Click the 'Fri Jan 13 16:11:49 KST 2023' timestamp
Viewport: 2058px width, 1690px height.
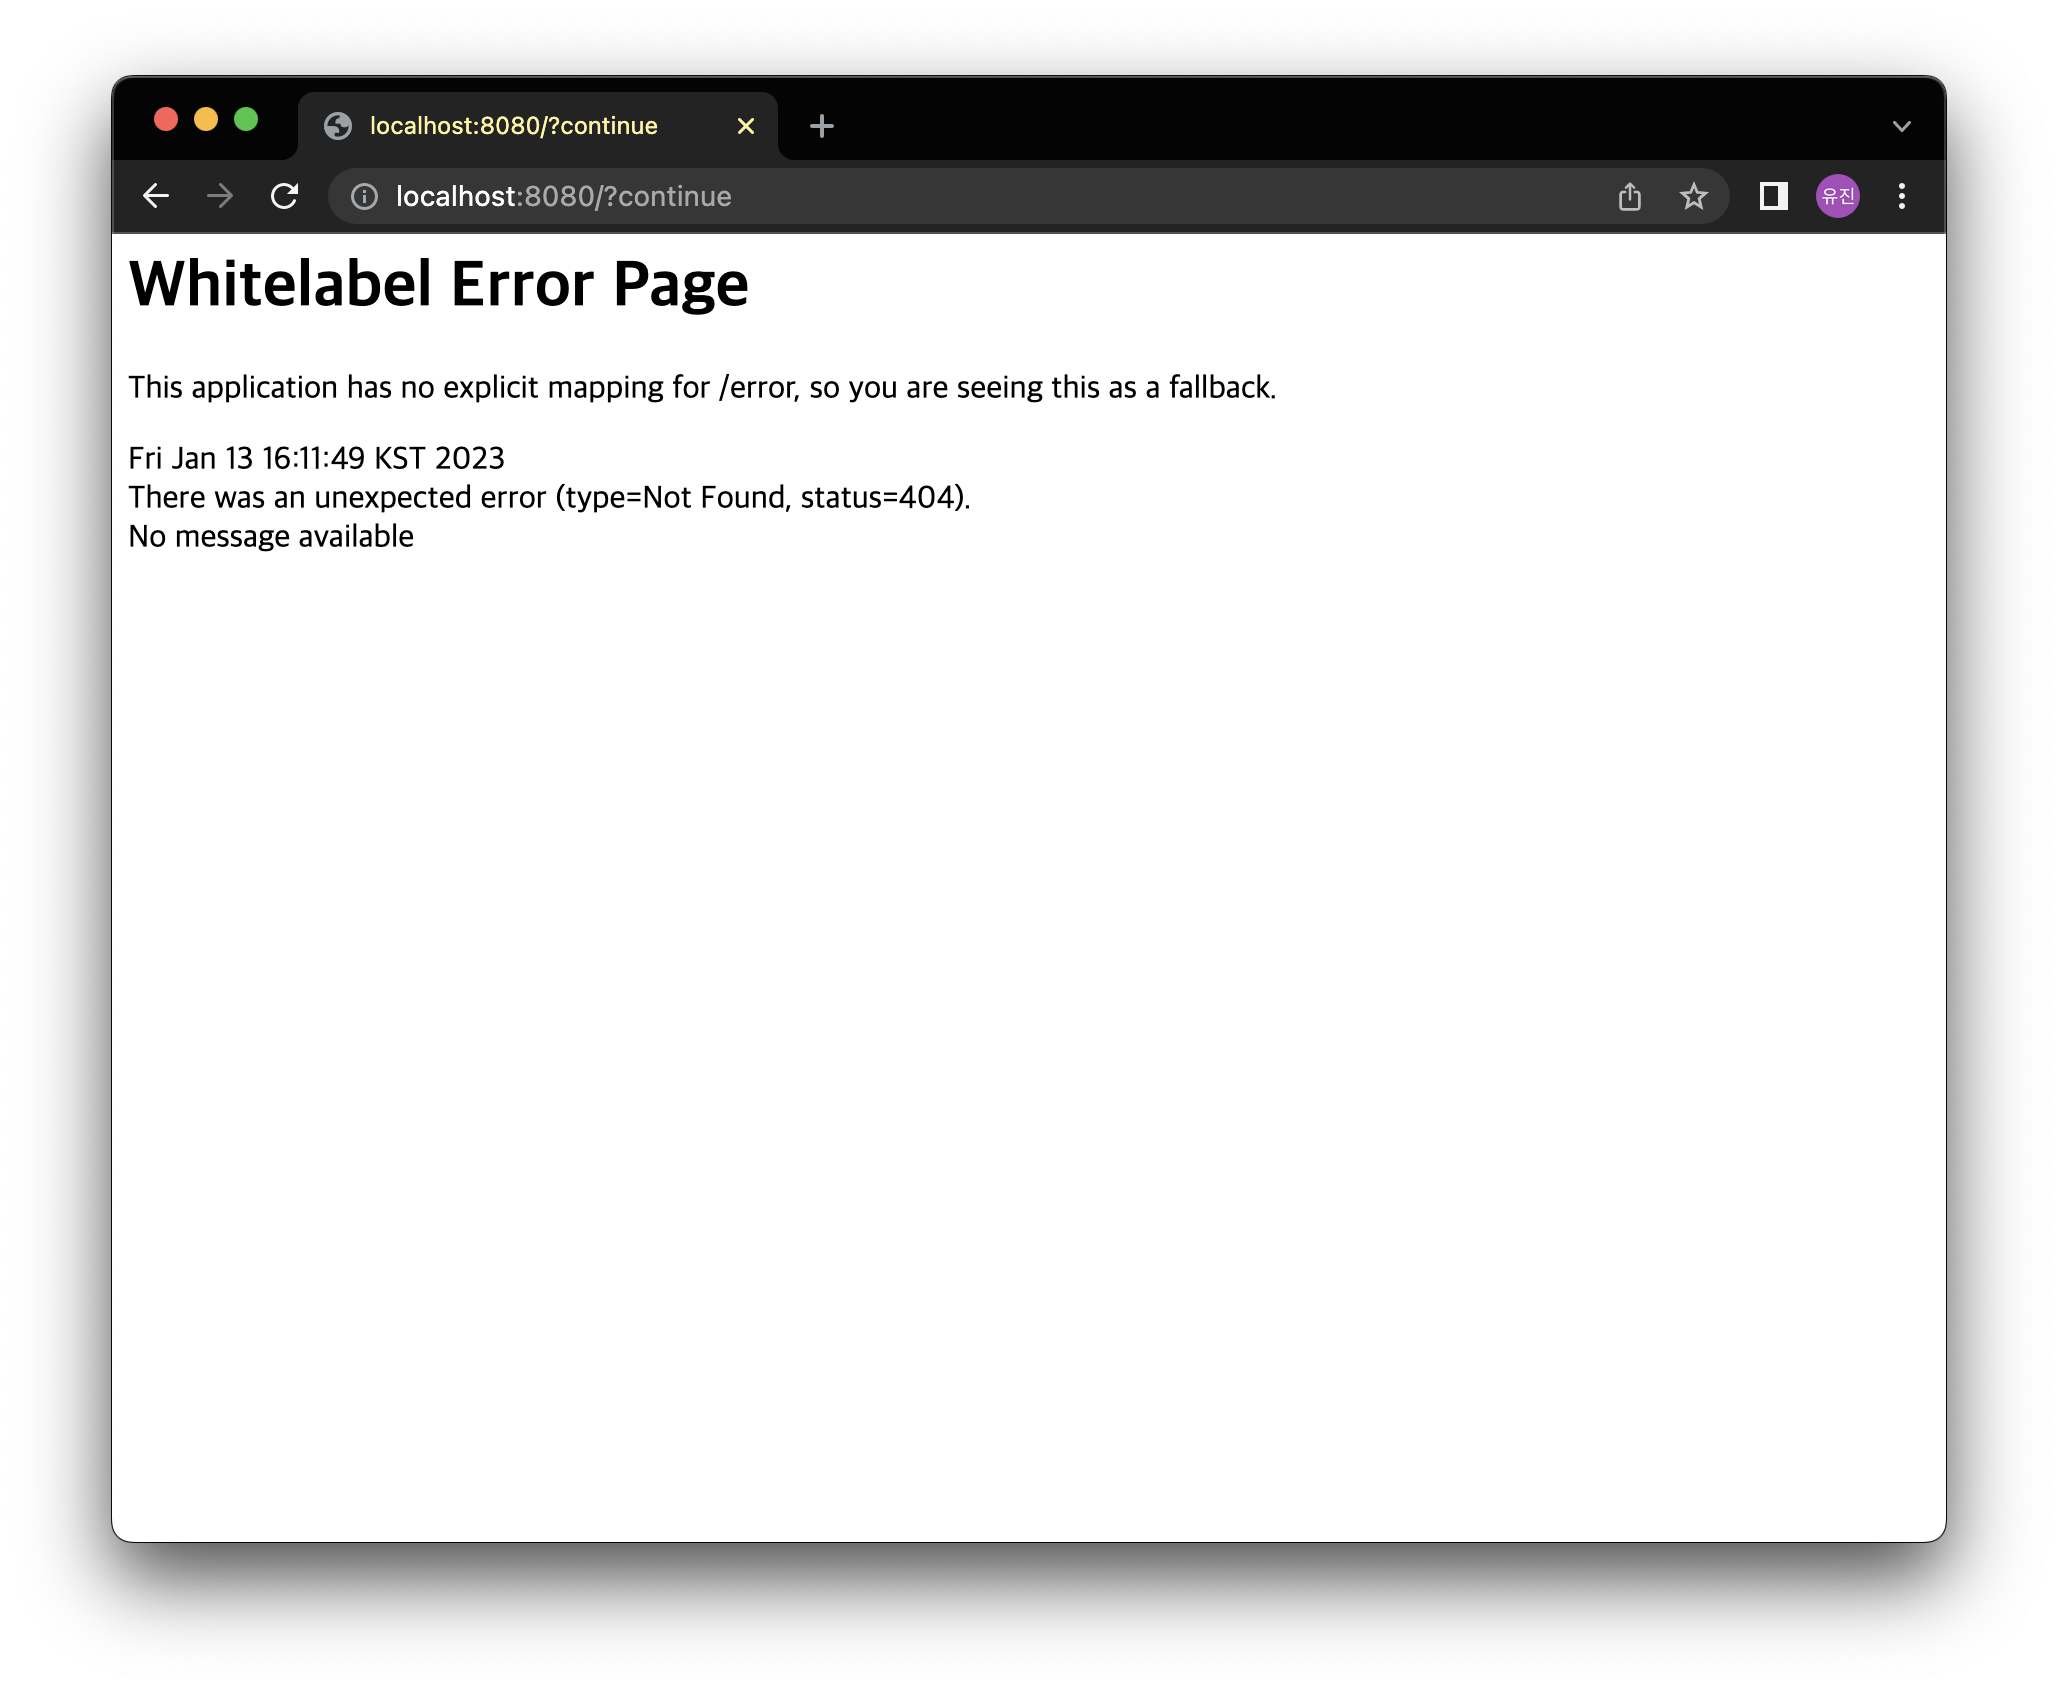pyautogui.click(x=317, y=458)
